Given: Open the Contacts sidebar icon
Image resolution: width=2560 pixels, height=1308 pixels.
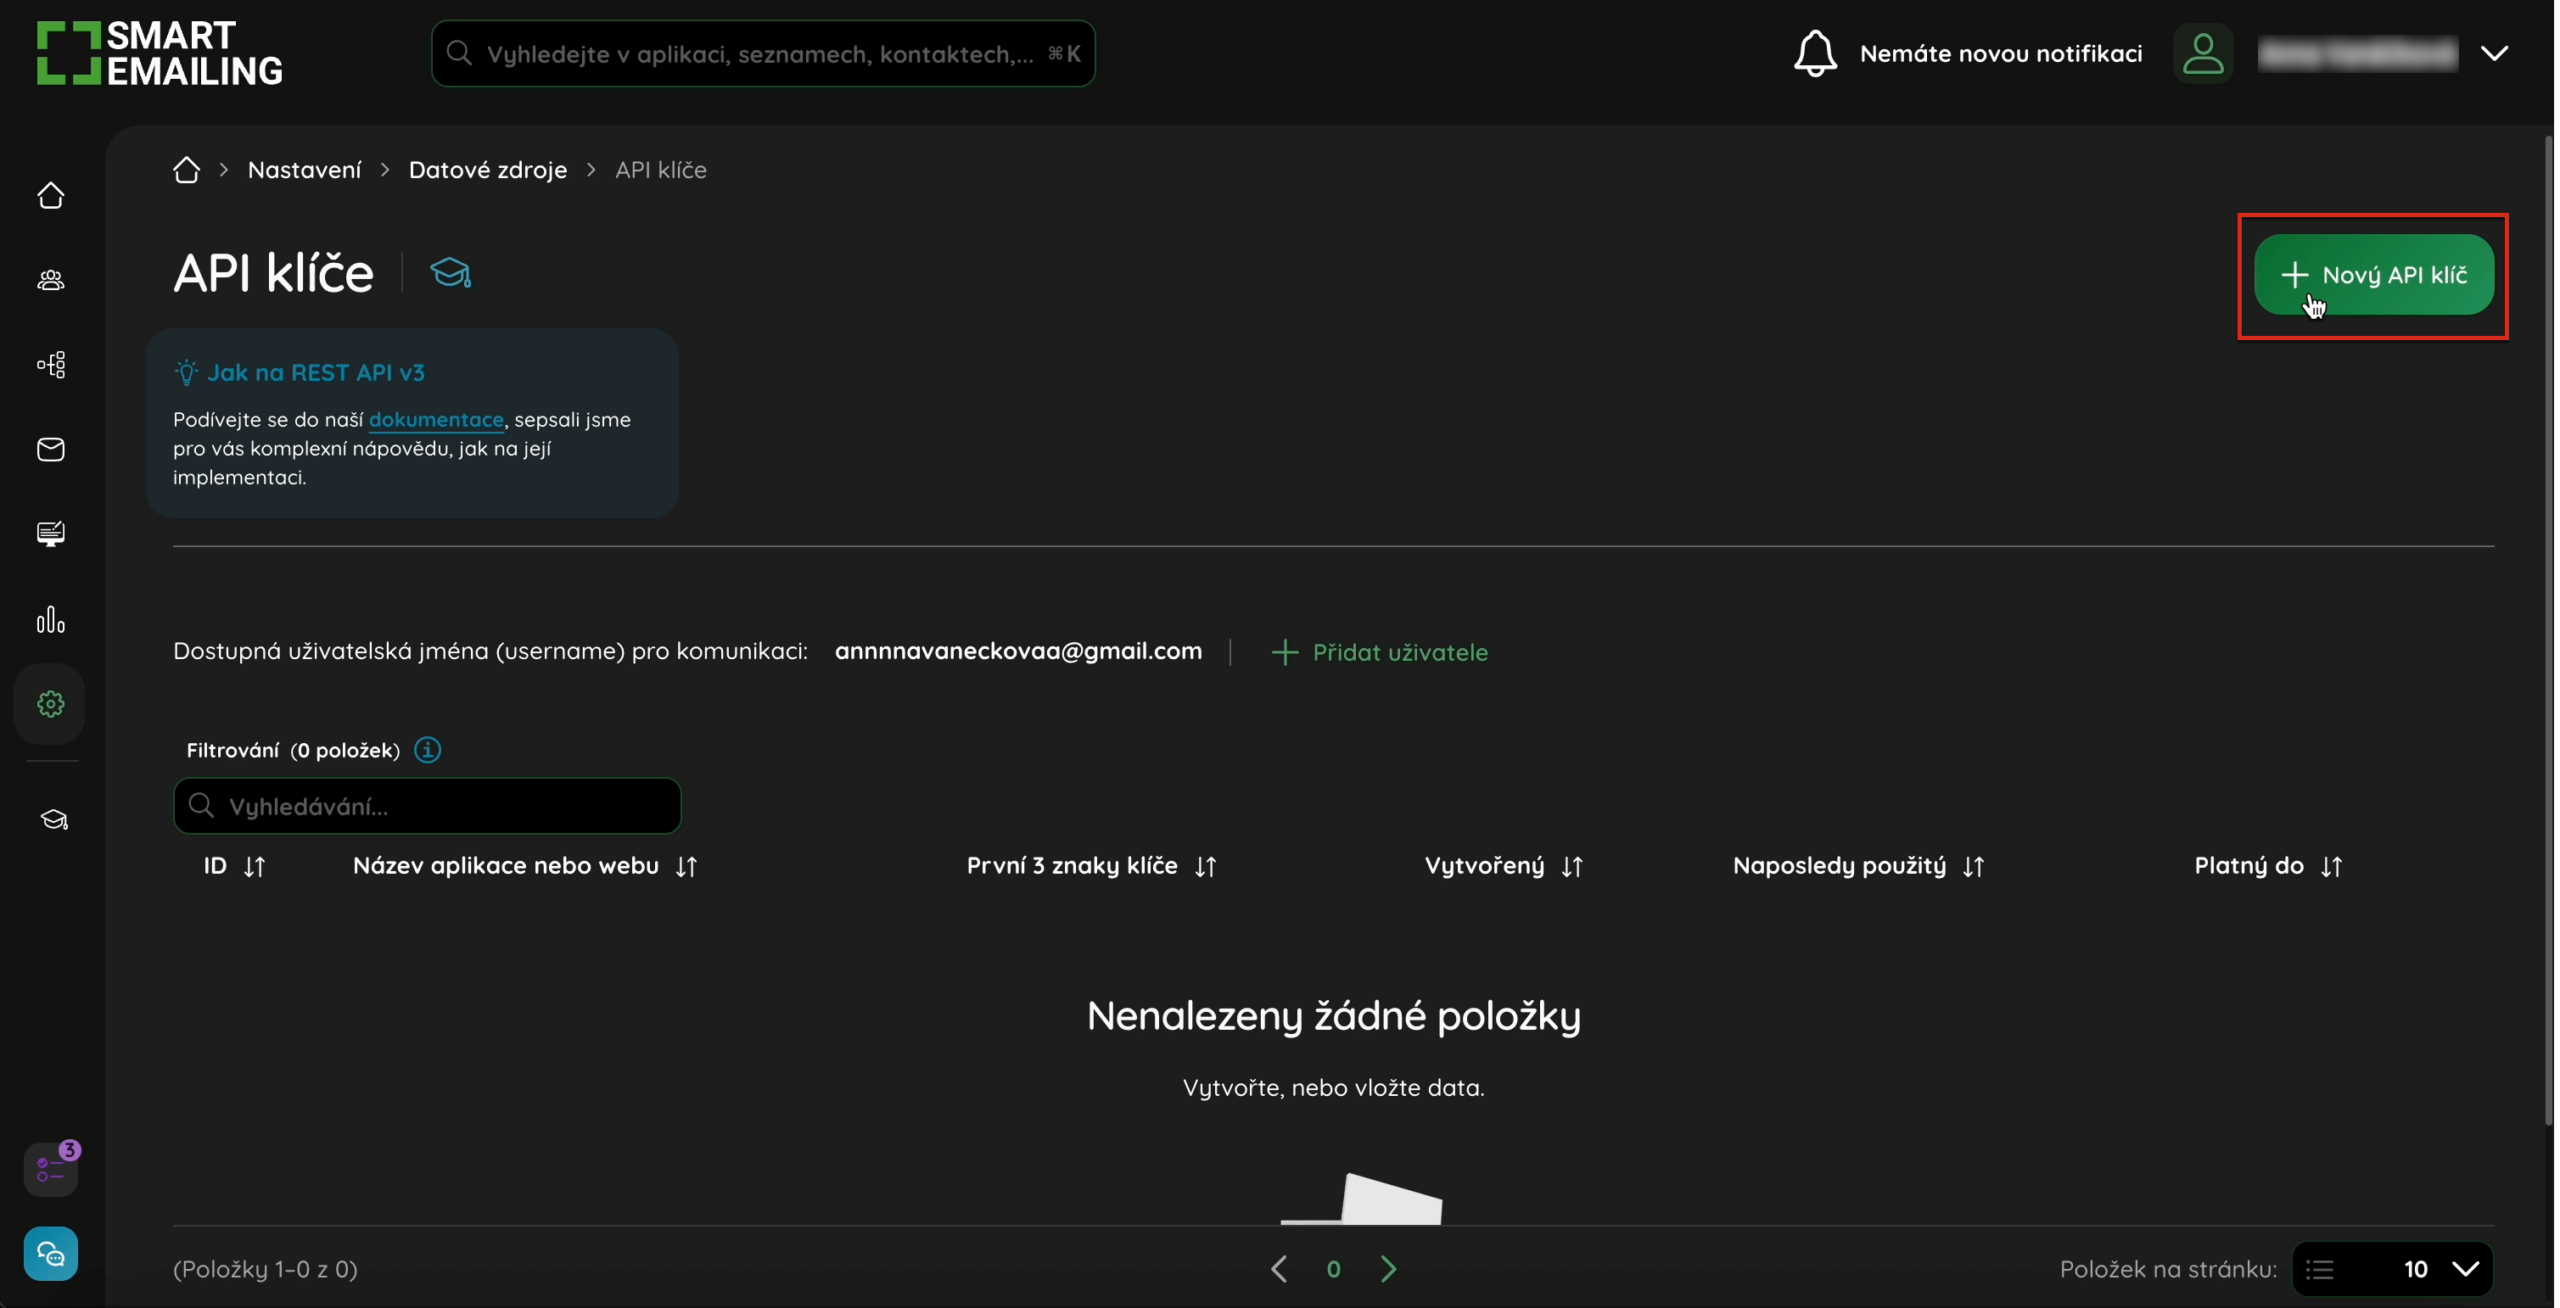Looking at the screenshot, I should pyautogui.click(x=51, y=280).
